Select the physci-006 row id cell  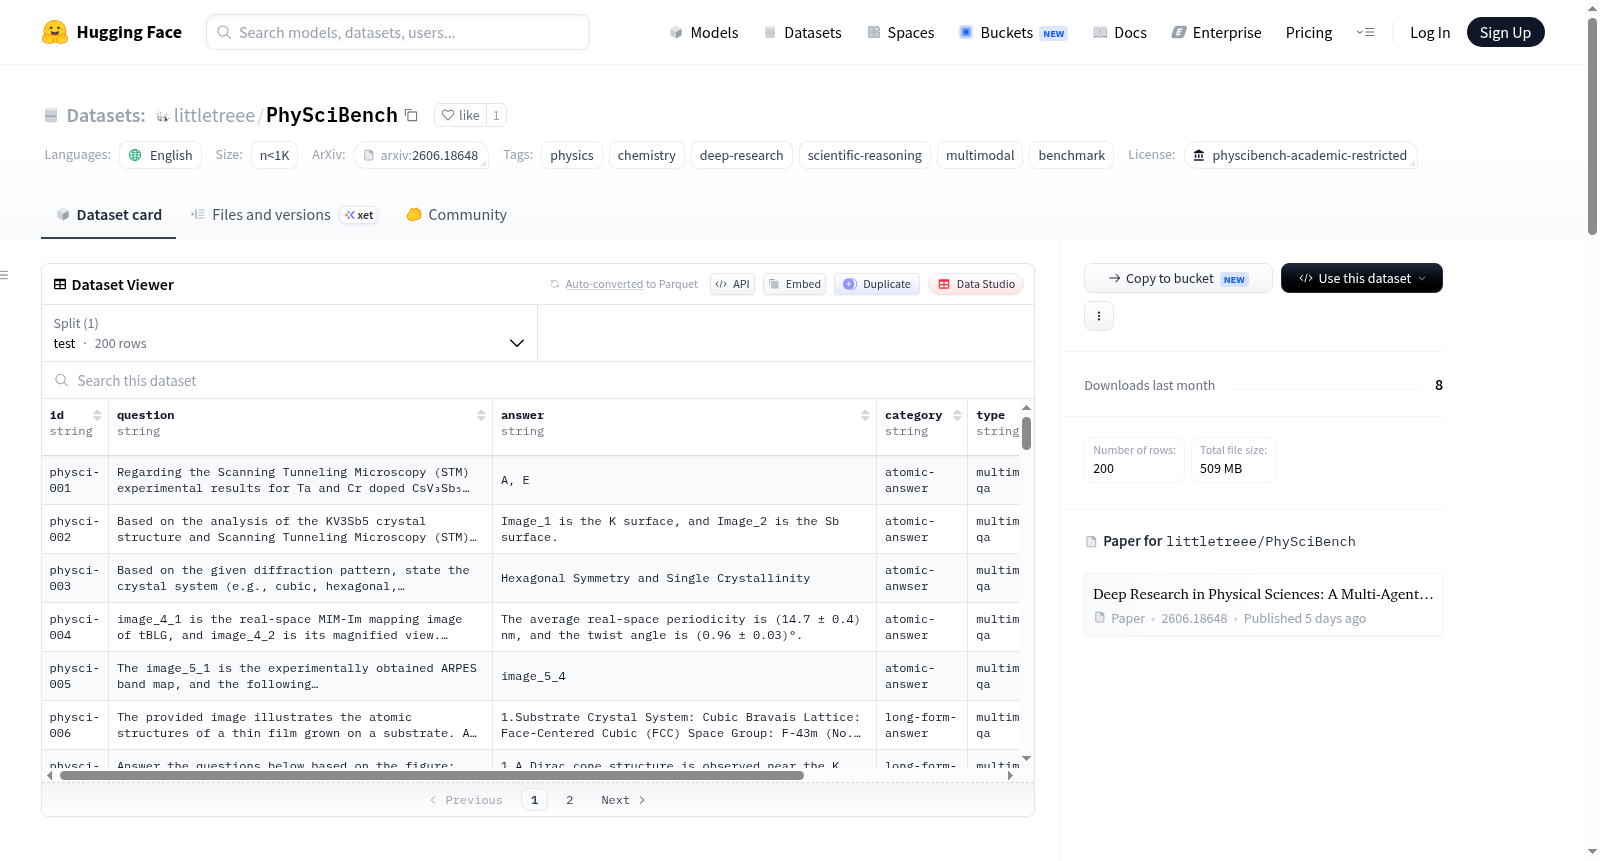(x=75, y=725)
